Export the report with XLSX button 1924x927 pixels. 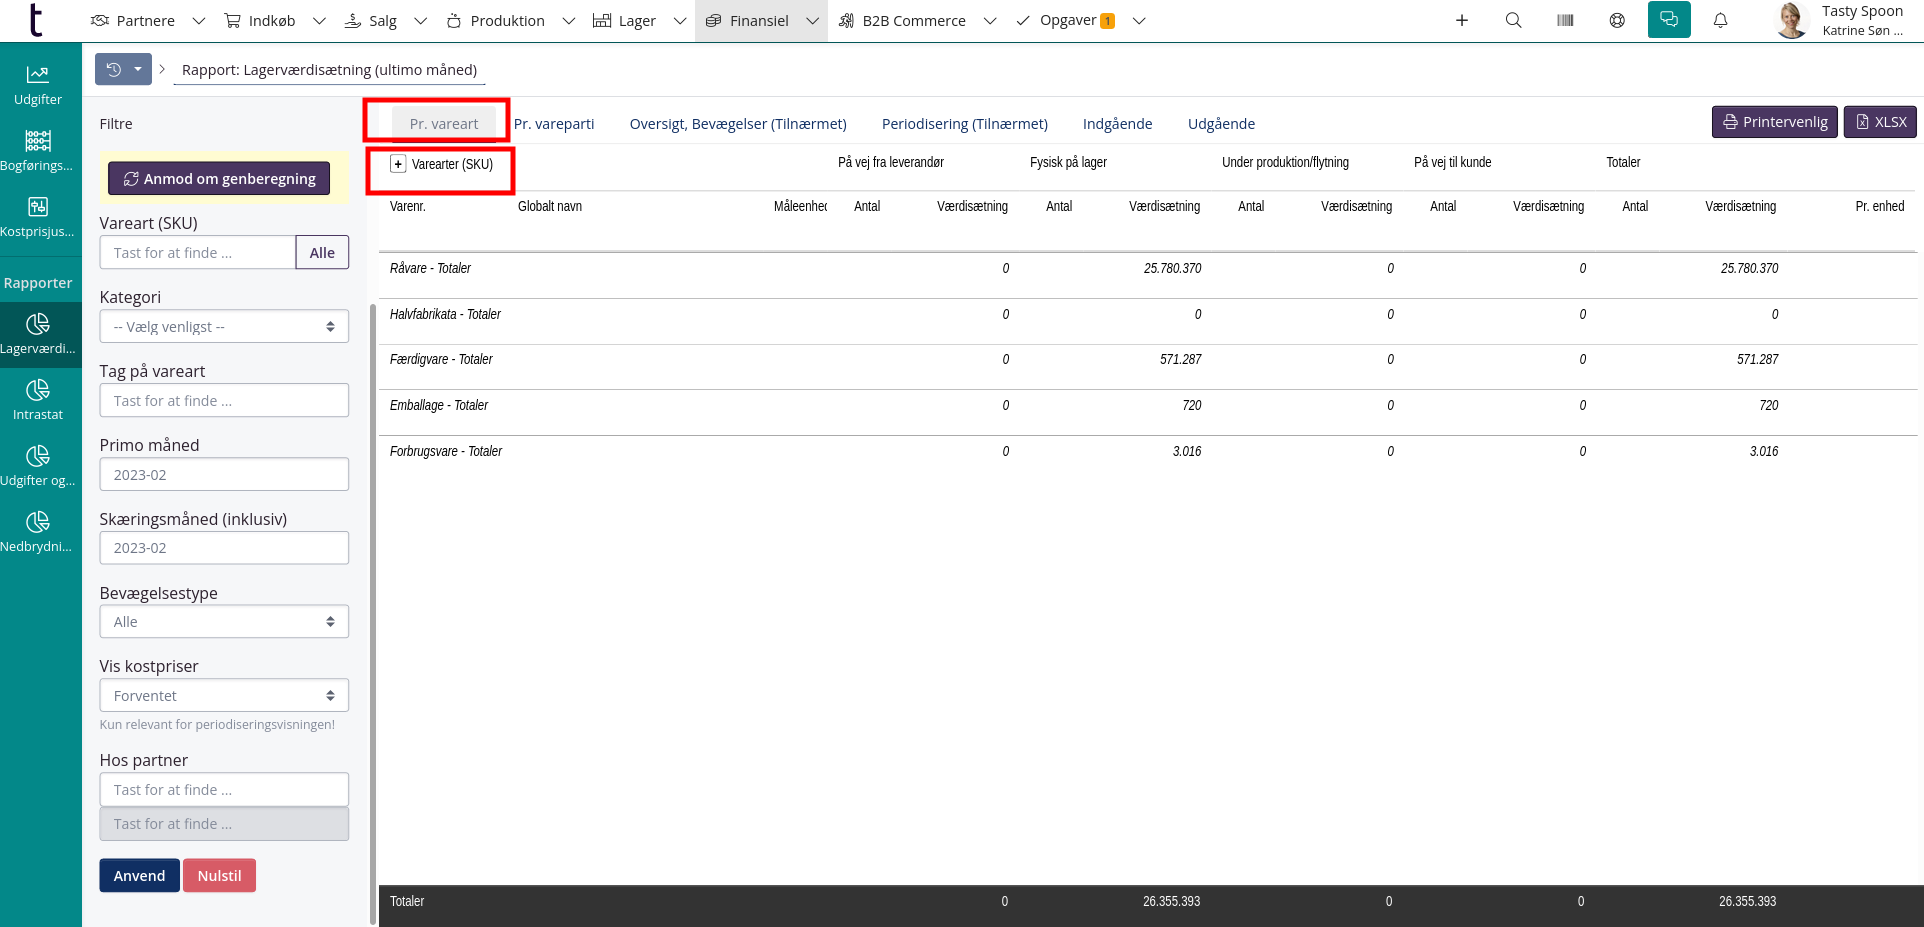coord(1880,122)
